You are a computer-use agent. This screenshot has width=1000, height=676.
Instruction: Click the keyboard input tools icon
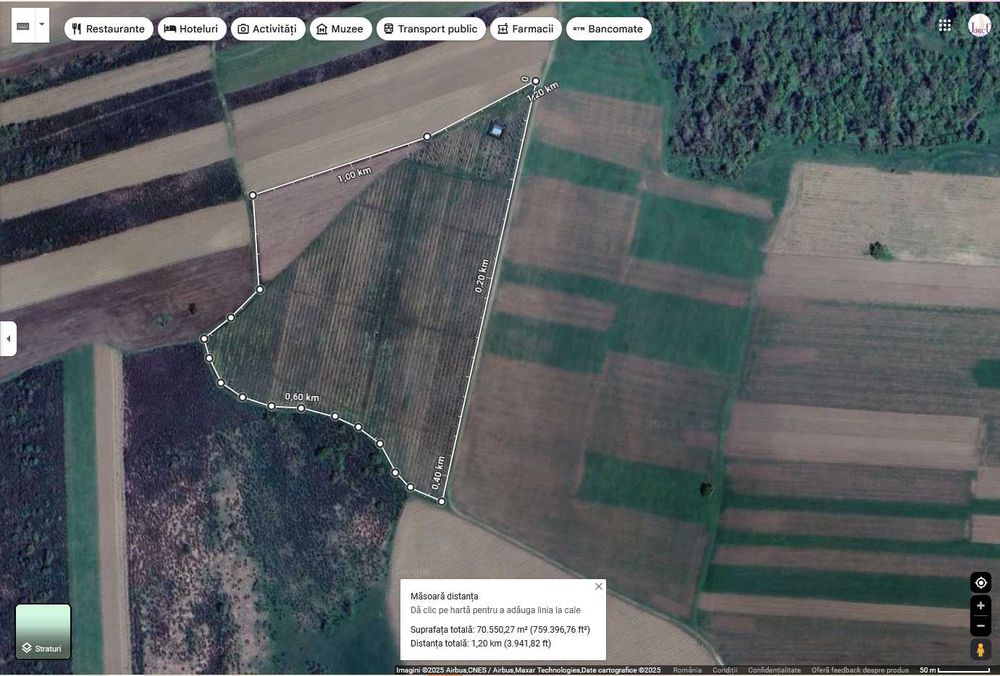click(x=23, y=26)
